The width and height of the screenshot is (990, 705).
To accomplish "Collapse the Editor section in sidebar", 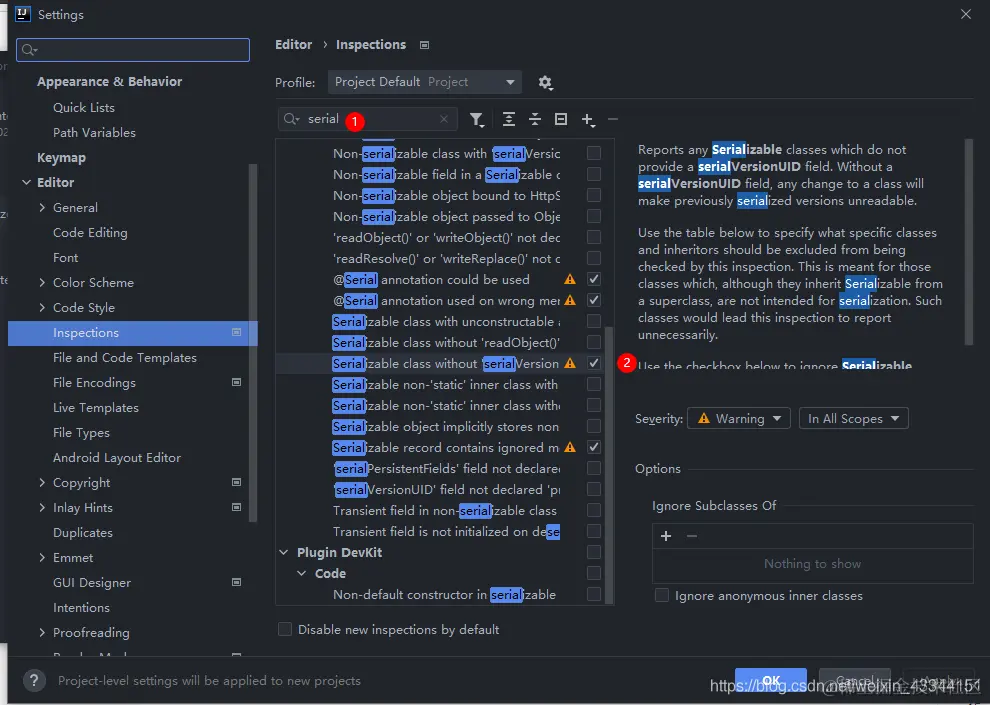I will pos(27,182).
